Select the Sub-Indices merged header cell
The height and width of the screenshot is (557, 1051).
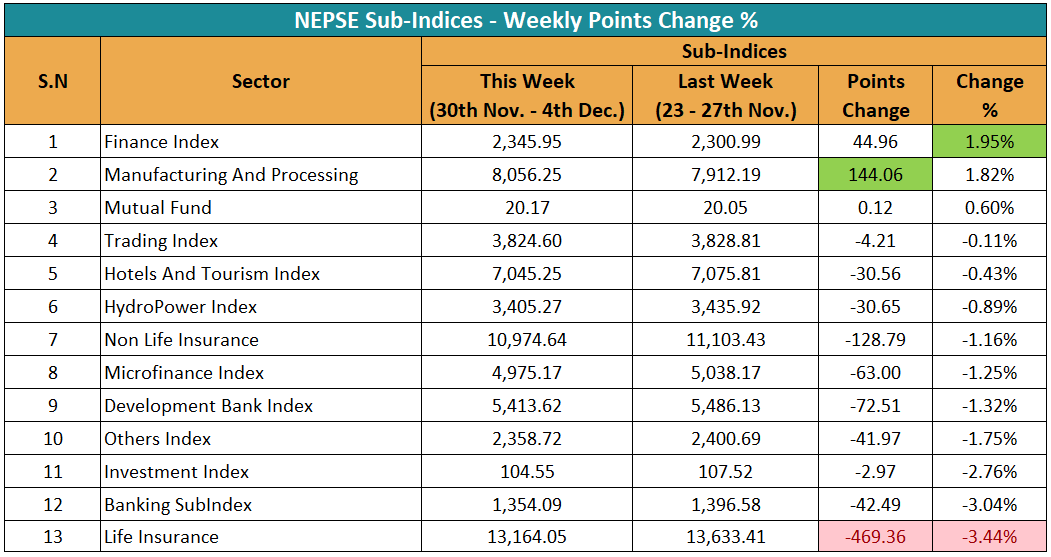pos(734,51)
